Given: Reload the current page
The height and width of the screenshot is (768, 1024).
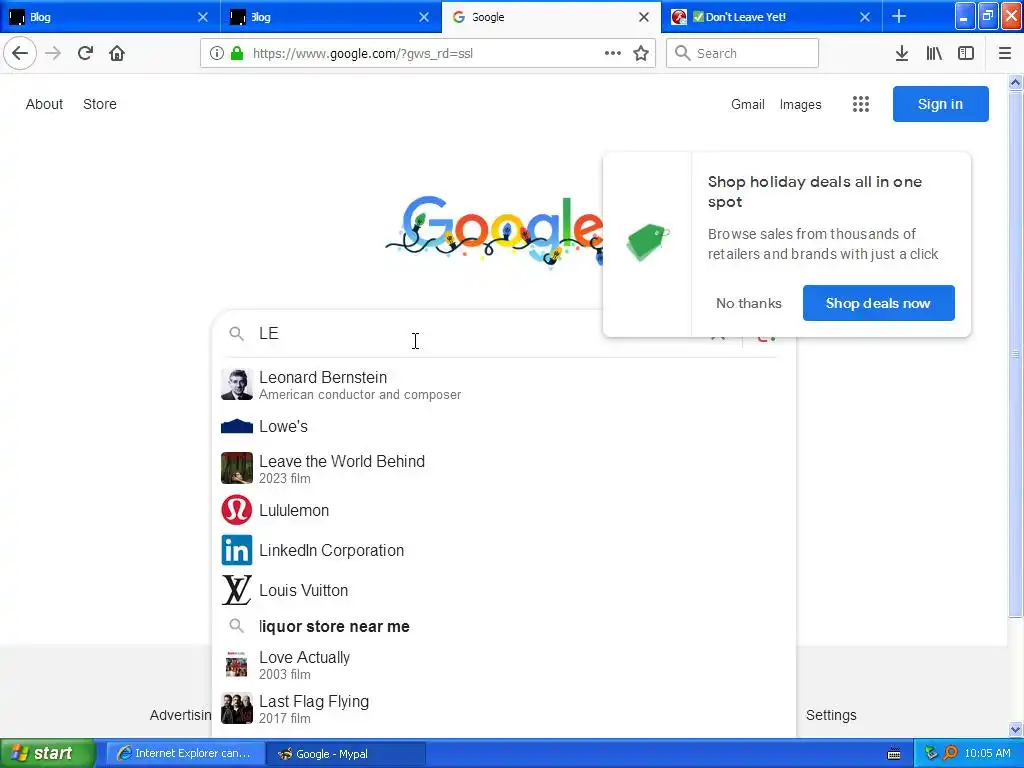Looking at the screenshot, I should coord(85,53).
